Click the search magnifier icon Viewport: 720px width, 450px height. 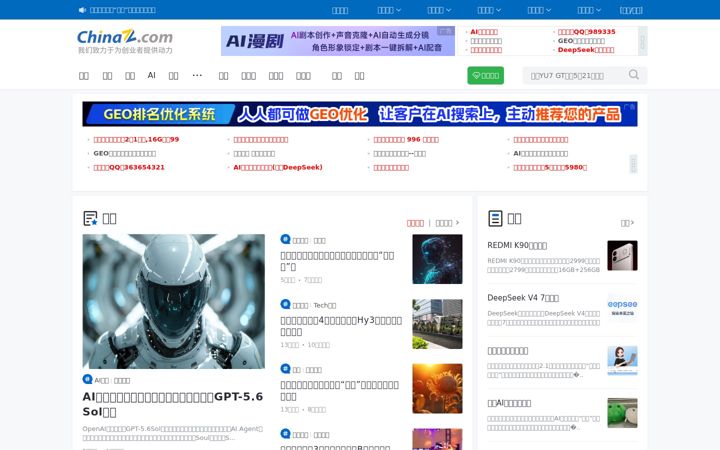tap(634, 75)
